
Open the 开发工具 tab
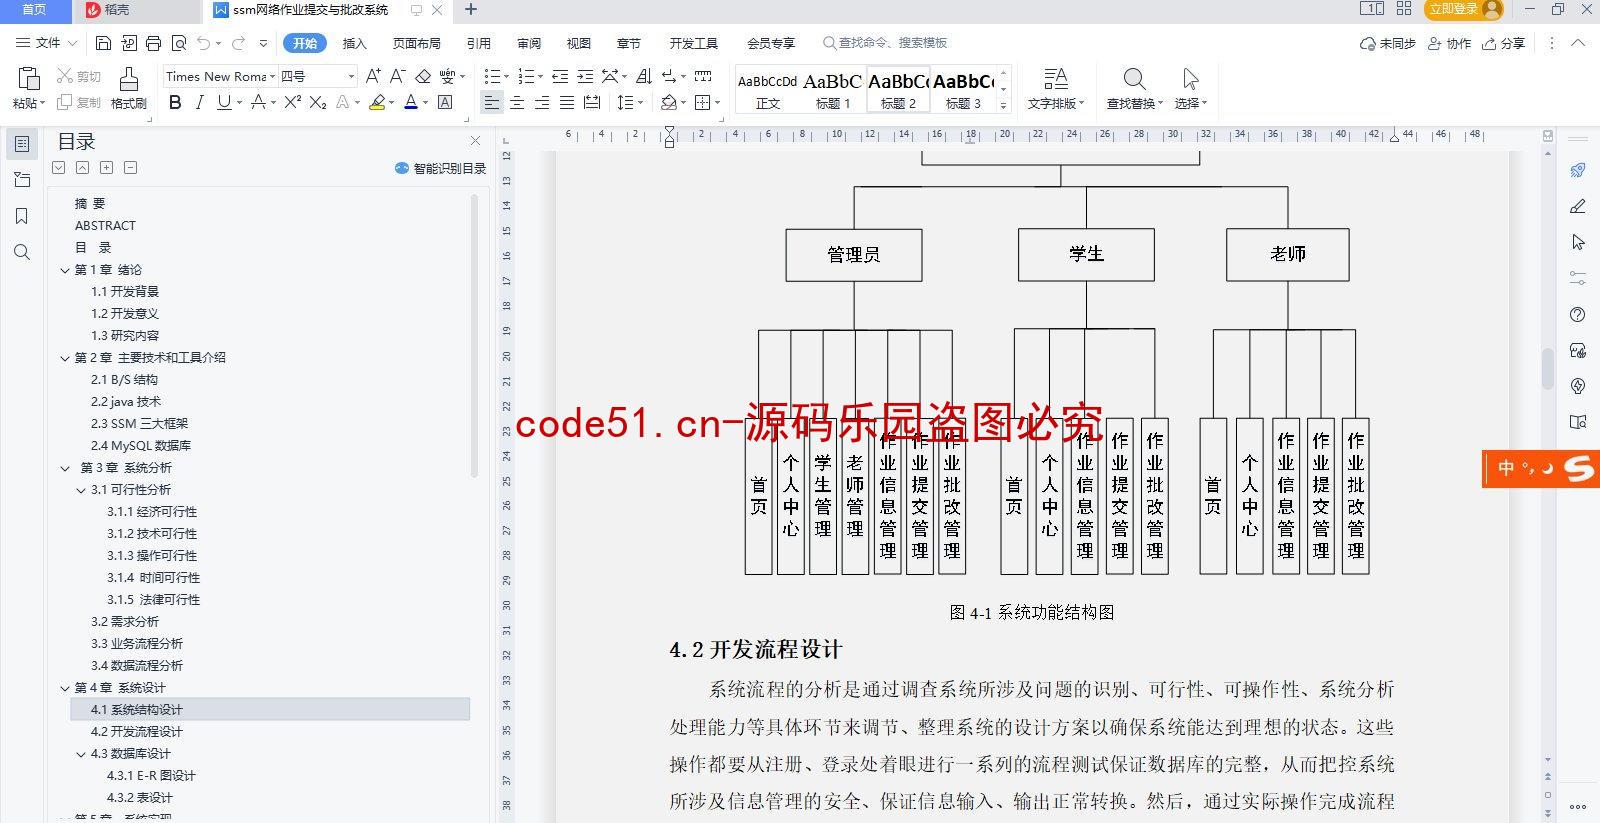[693, 43]
